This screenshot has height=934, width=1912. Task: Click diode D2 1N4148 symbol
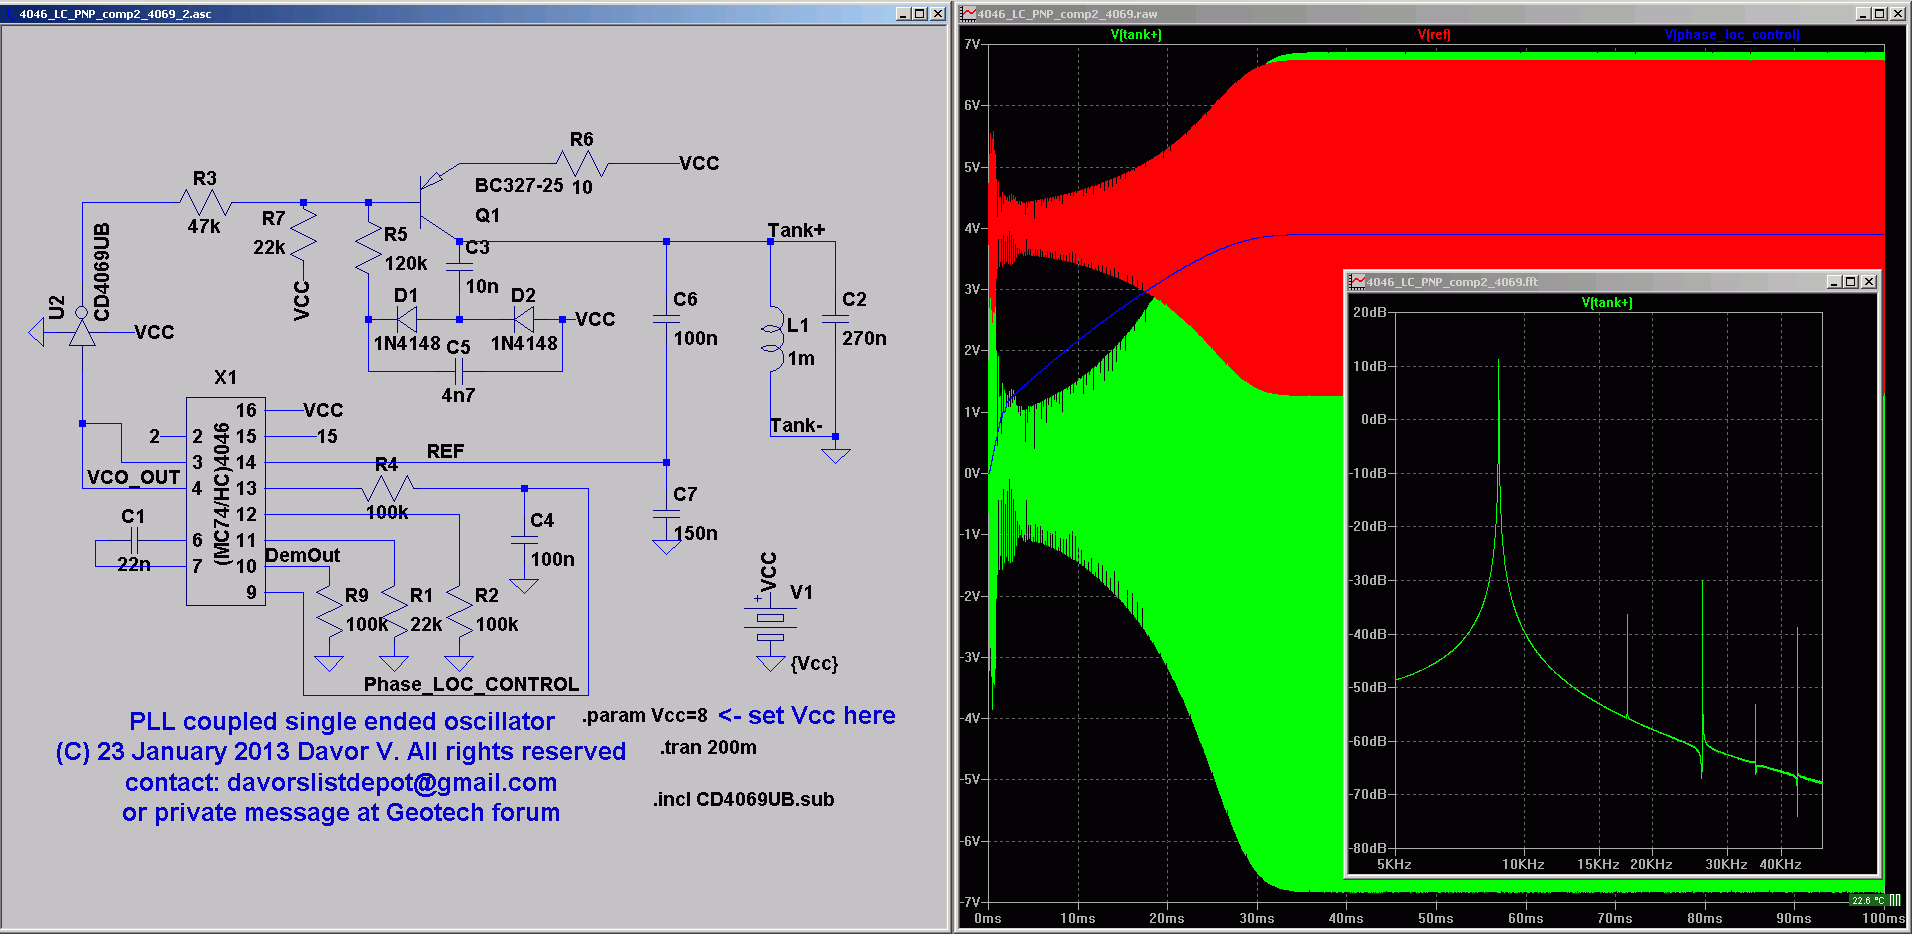tap(523, 319)
